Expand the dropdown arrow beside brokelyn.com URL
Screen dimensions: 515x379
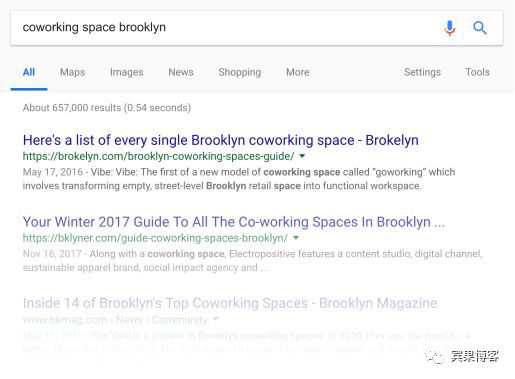[x=302, y=156]
